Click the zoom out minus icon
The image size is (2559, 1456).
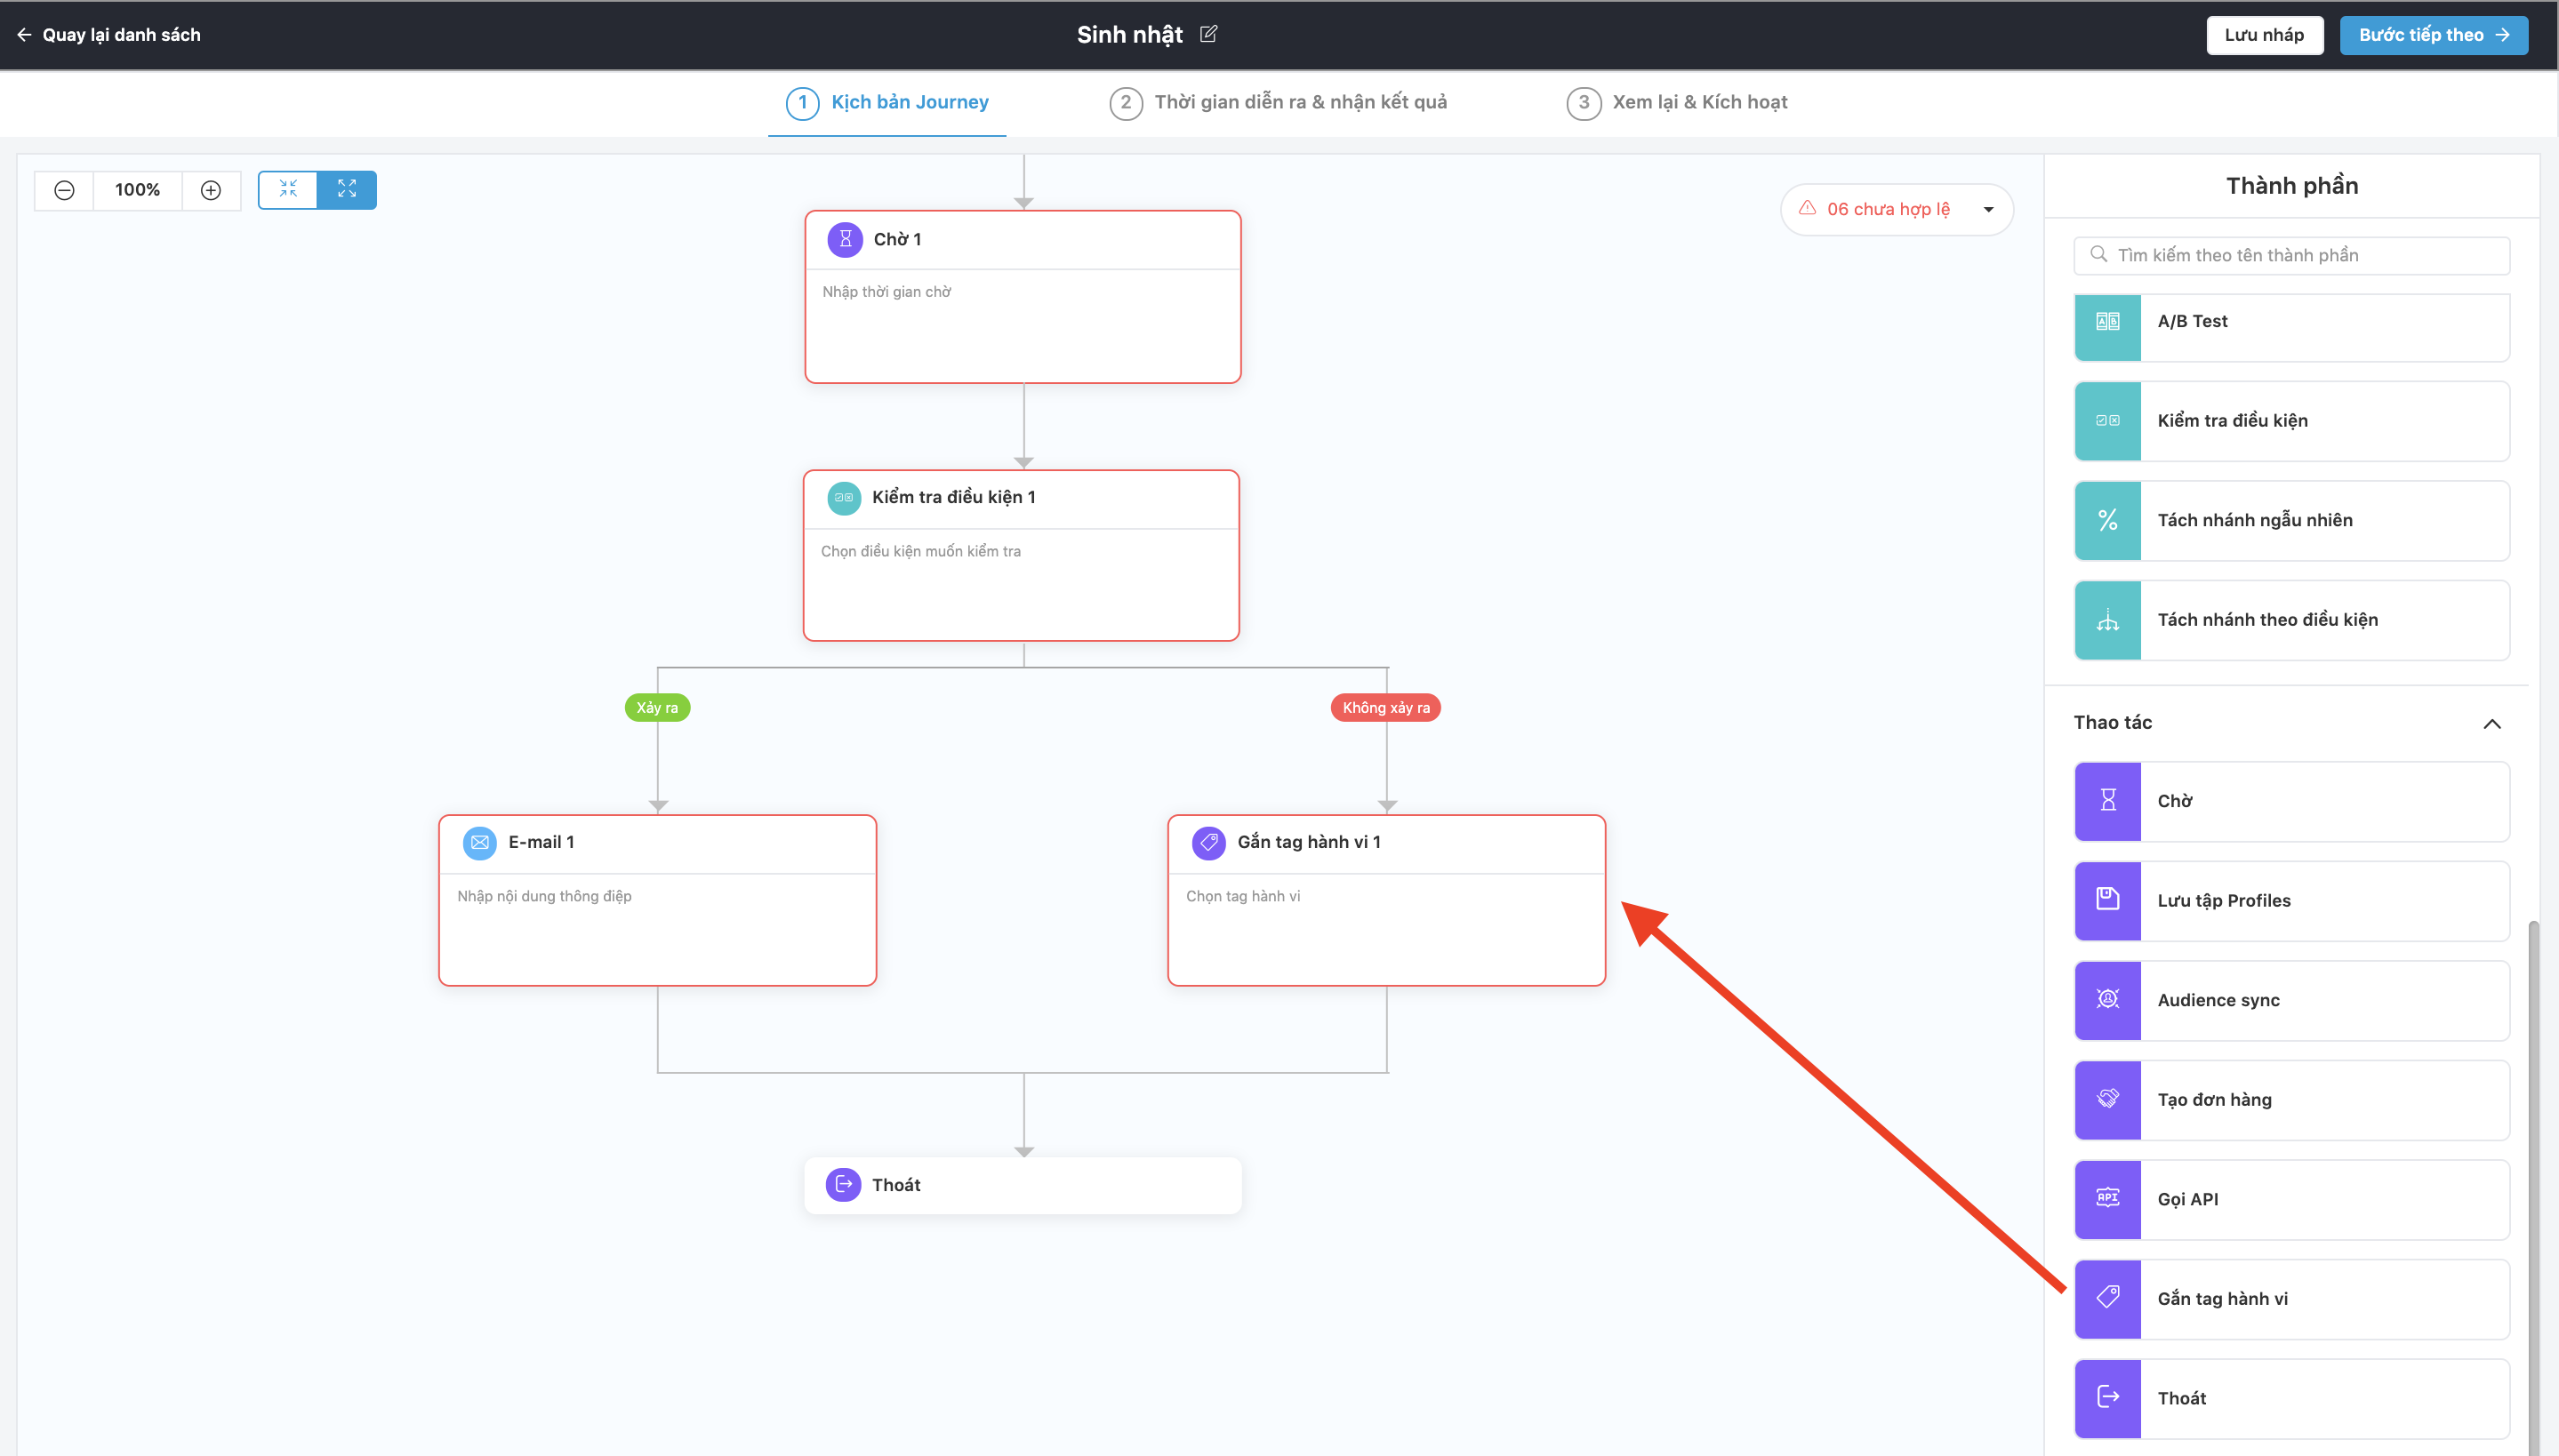click(x=64, y=190)
